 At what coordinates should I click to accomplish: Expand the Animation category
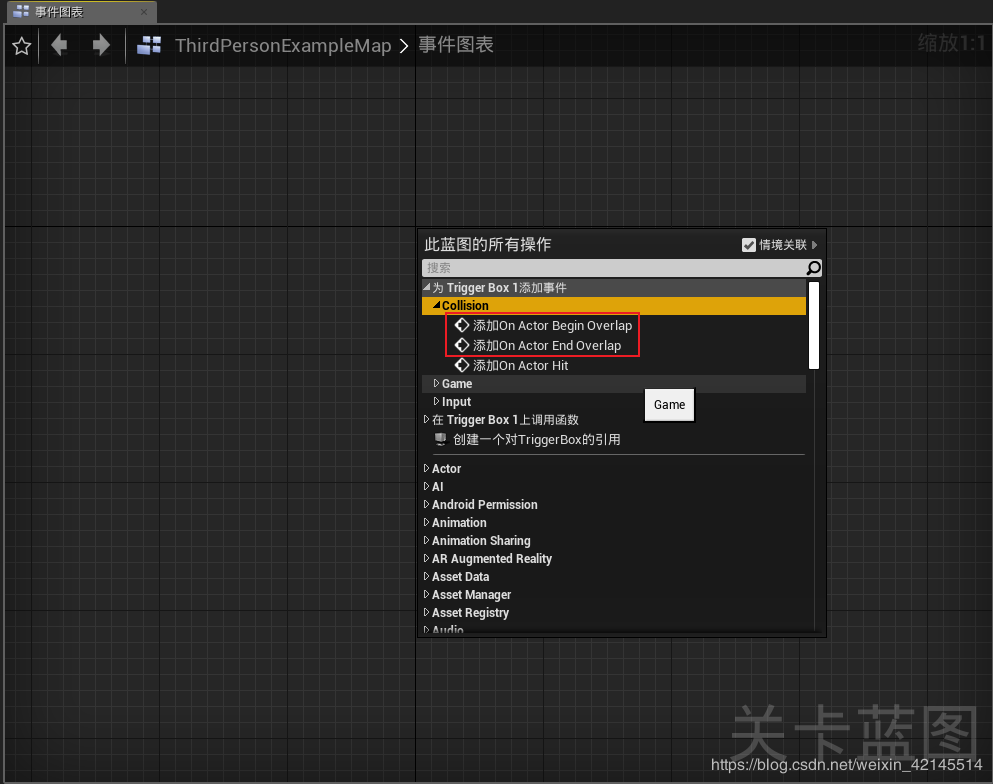pos(426,522)
